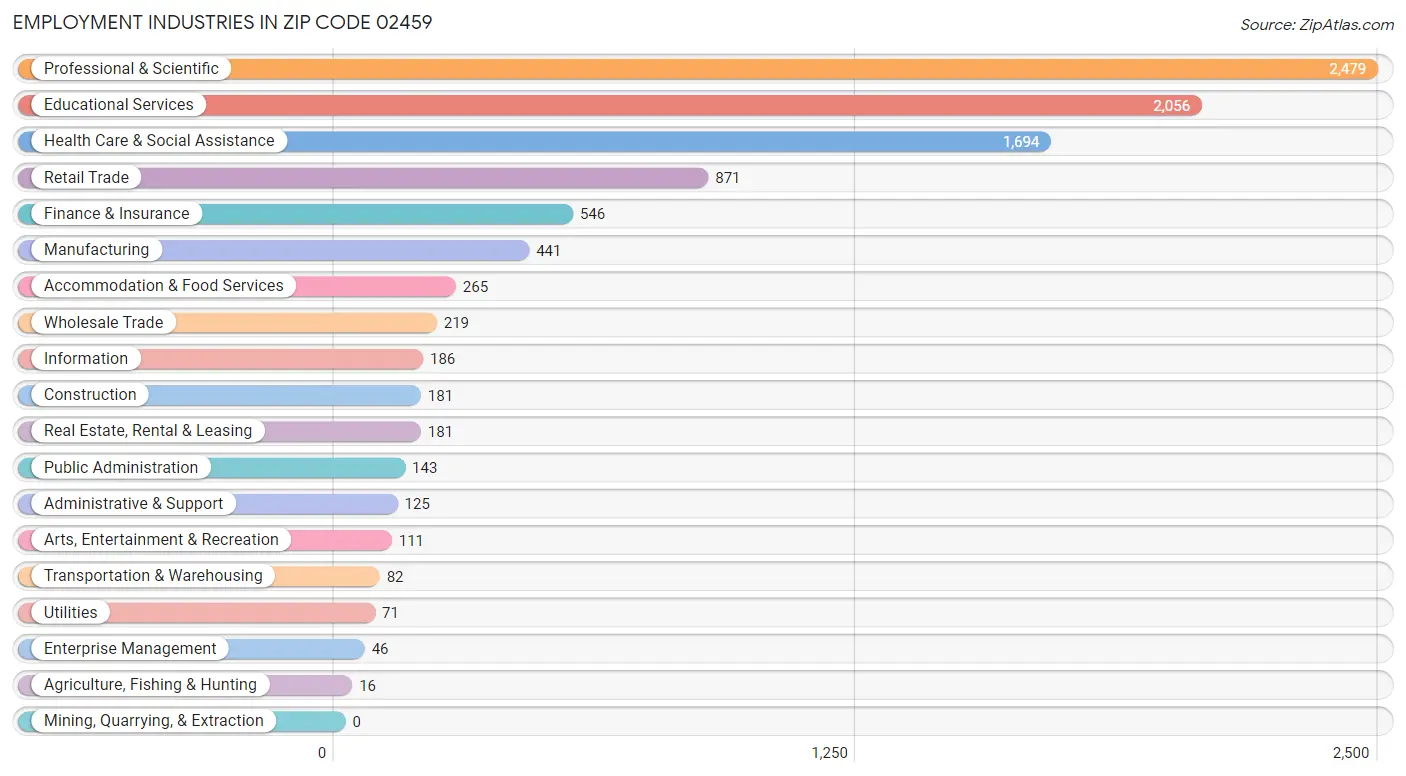
Task: Click the 2,056 value on the red bar
Action: click(x=1171, y=105)
